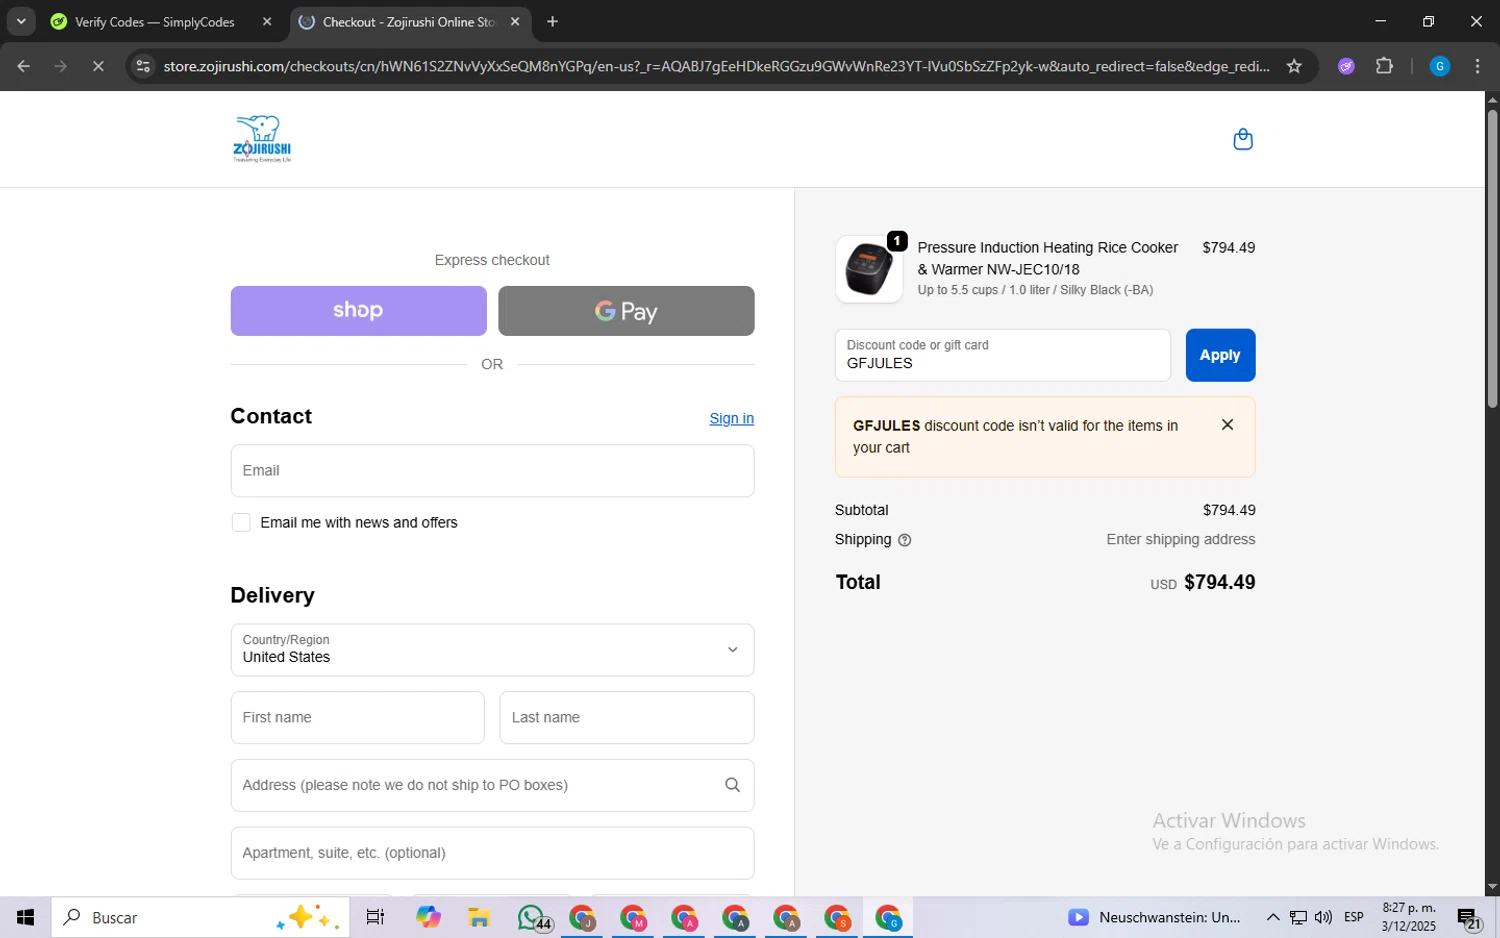Viewport: 1500px width, 938px height.
Task: Open the Chrome three-dot menu
Action: pyautogui.click(x=1478, y=66)
